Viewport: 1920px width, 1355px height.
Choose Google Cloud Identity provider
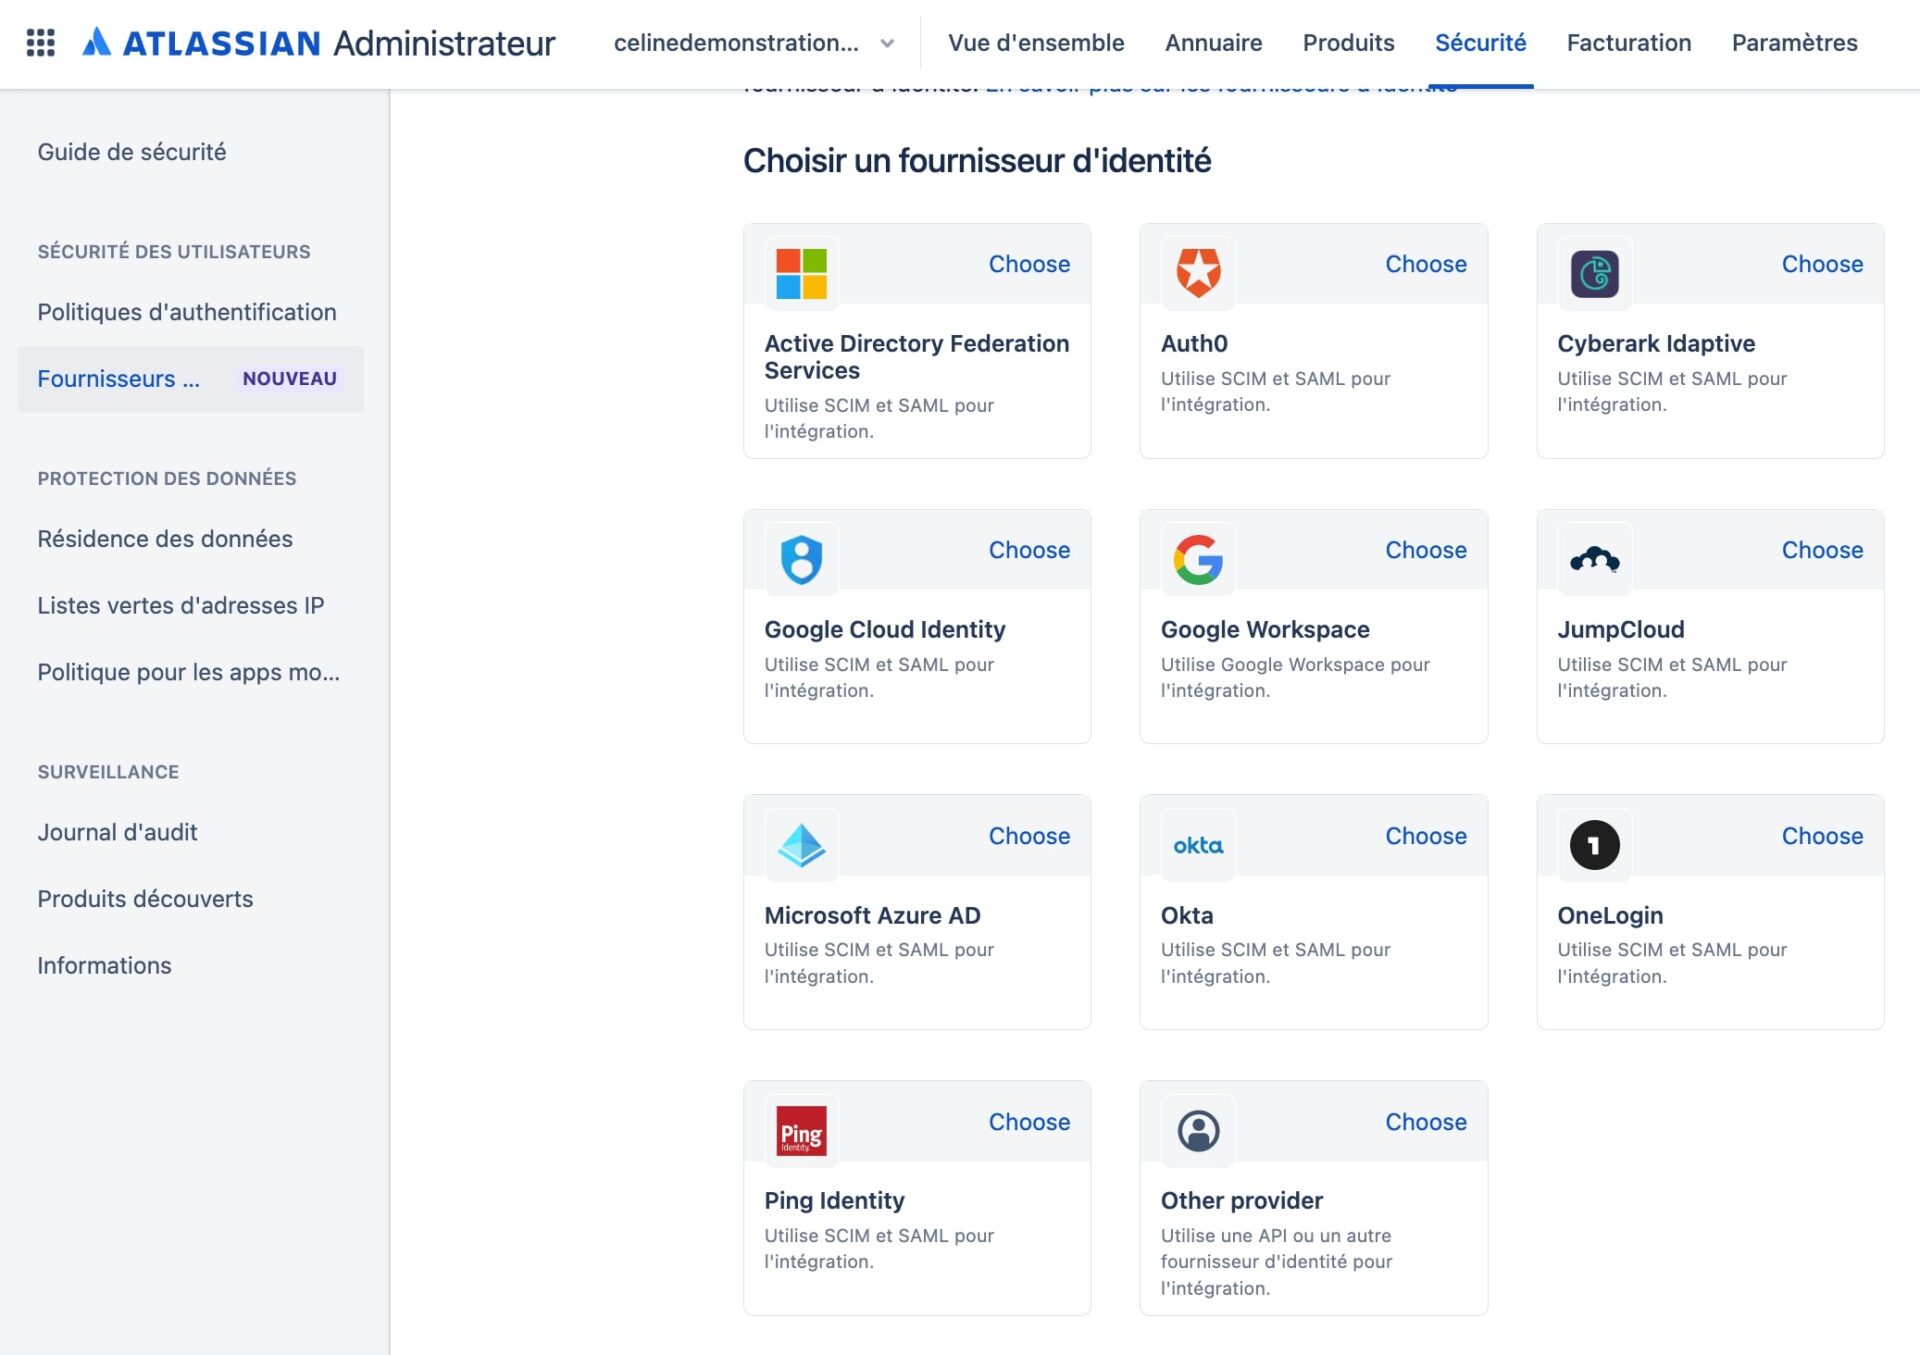[x=1029, y=550]
